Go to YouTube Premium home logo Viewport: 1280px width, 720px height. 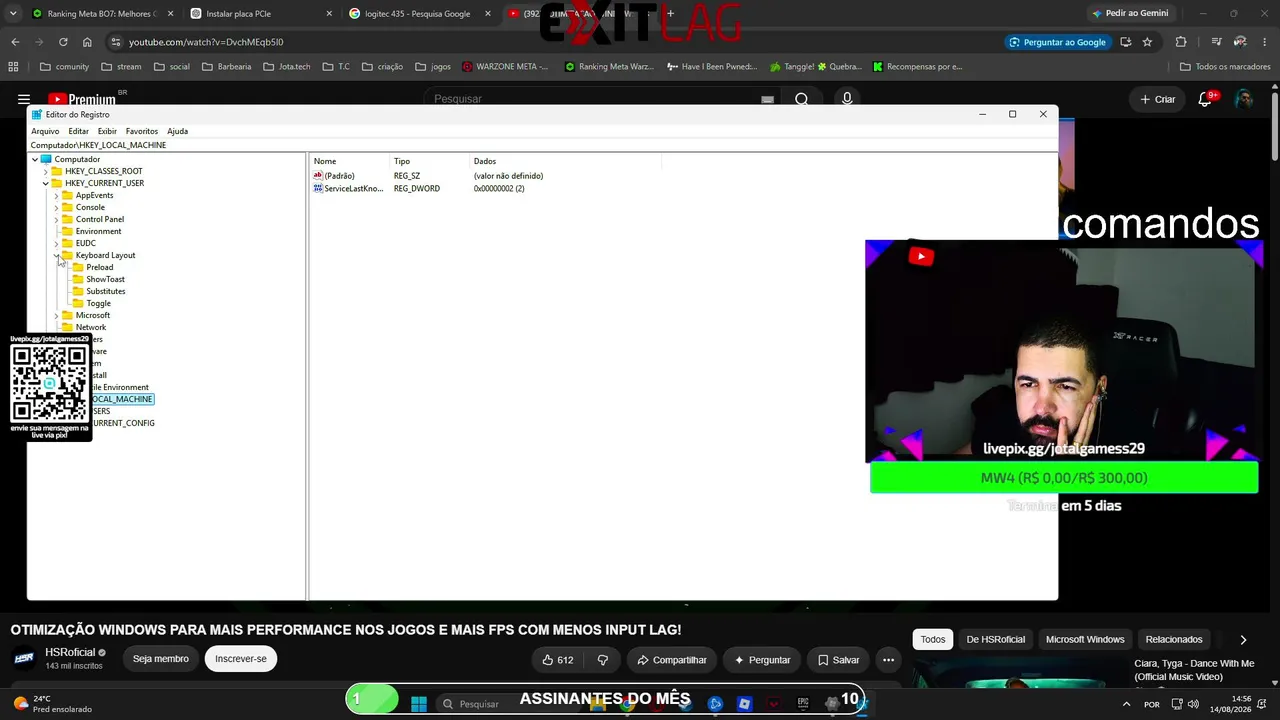81,99
